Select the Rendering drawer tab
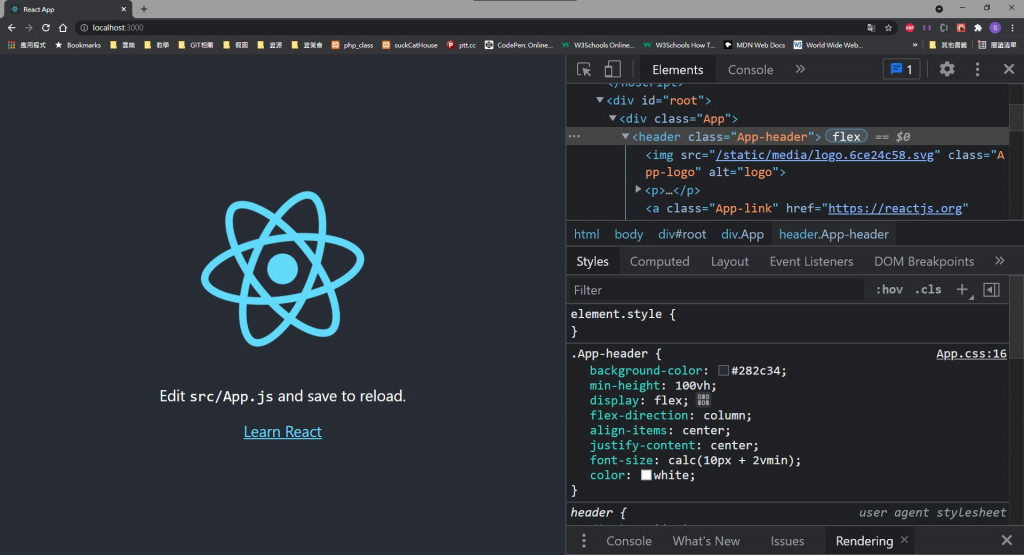1024x555 pixels. tap(864, 541)
